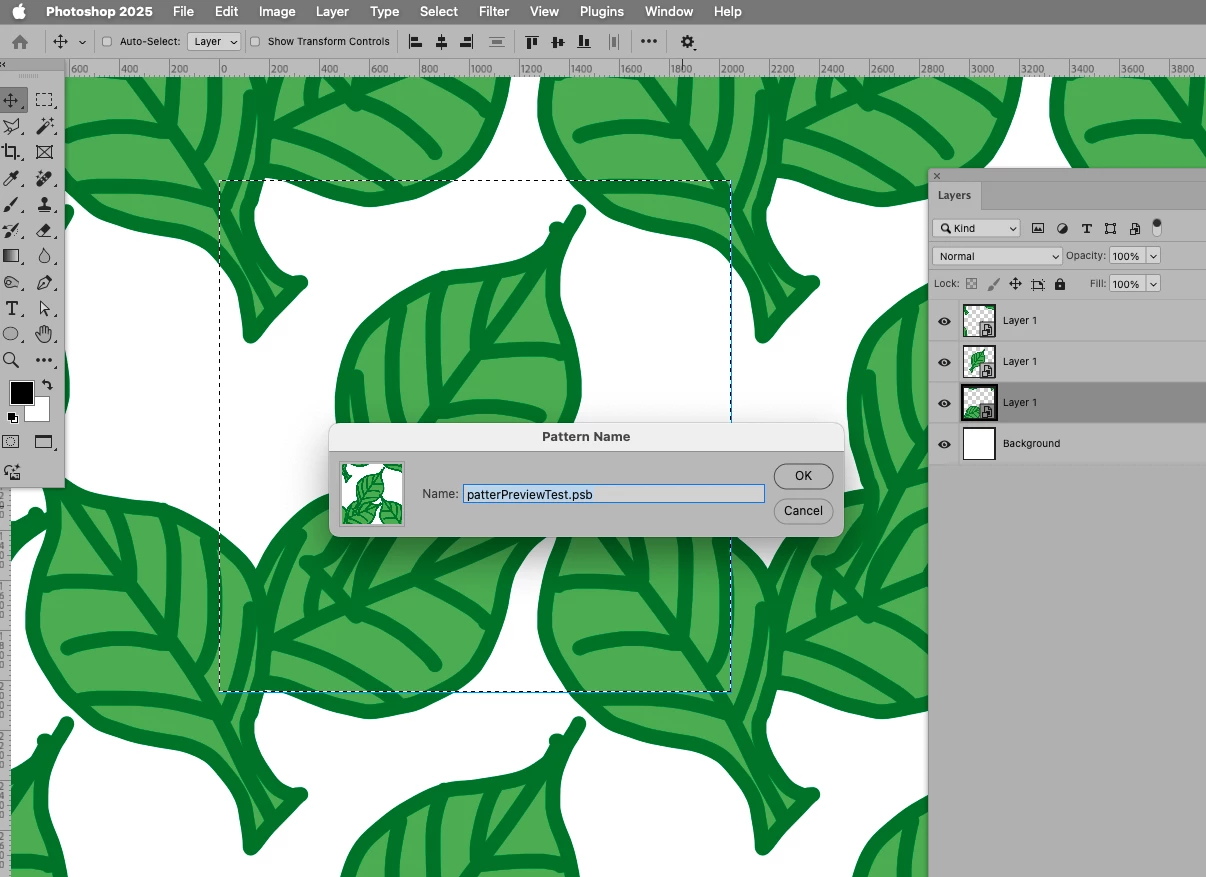Select the Path Selection arrow tool
Image resolution: width=1206 pixels, height=877 pixels.
pos(44,309)
